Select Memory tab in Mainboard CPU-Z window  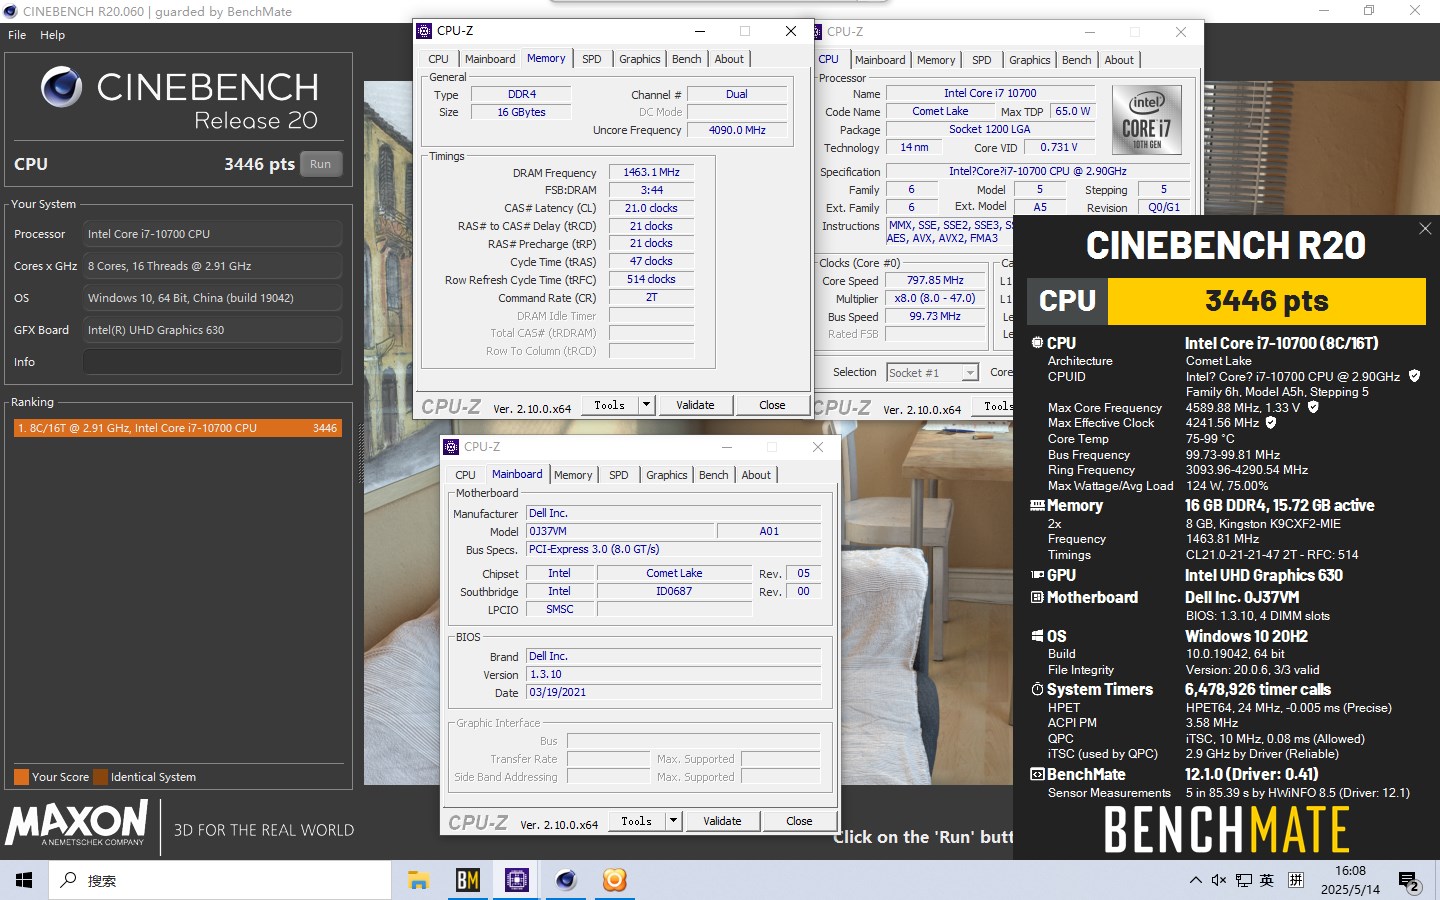[573, 475]
